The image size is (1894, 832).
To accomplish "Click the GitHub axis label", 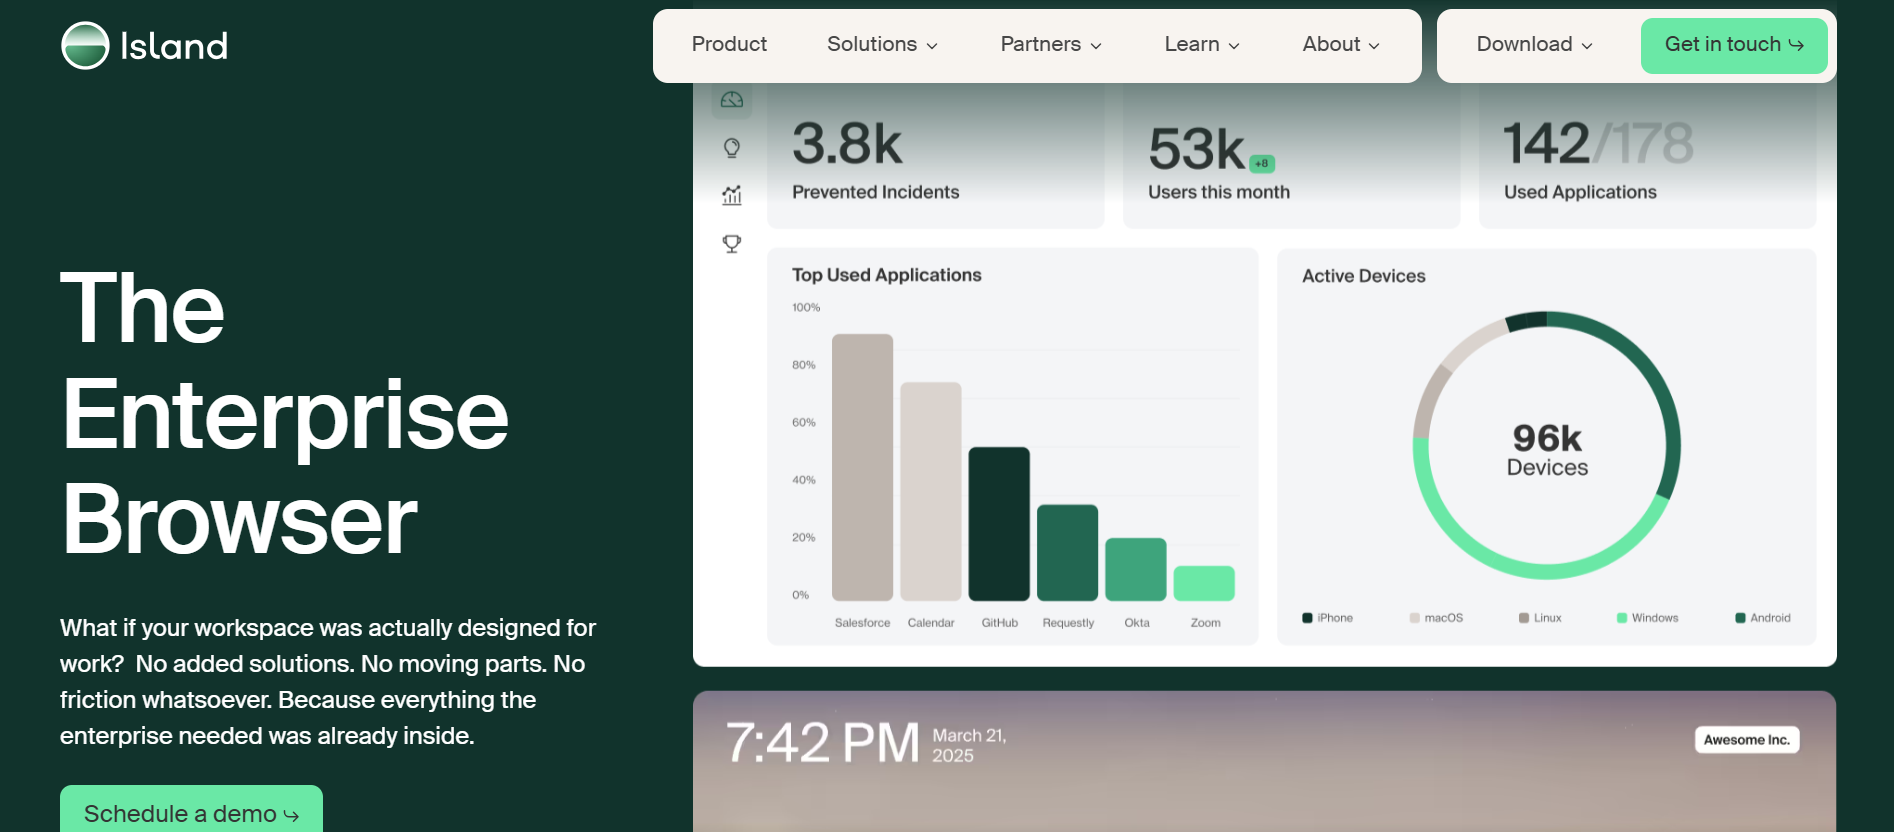I will pos(999,623).
